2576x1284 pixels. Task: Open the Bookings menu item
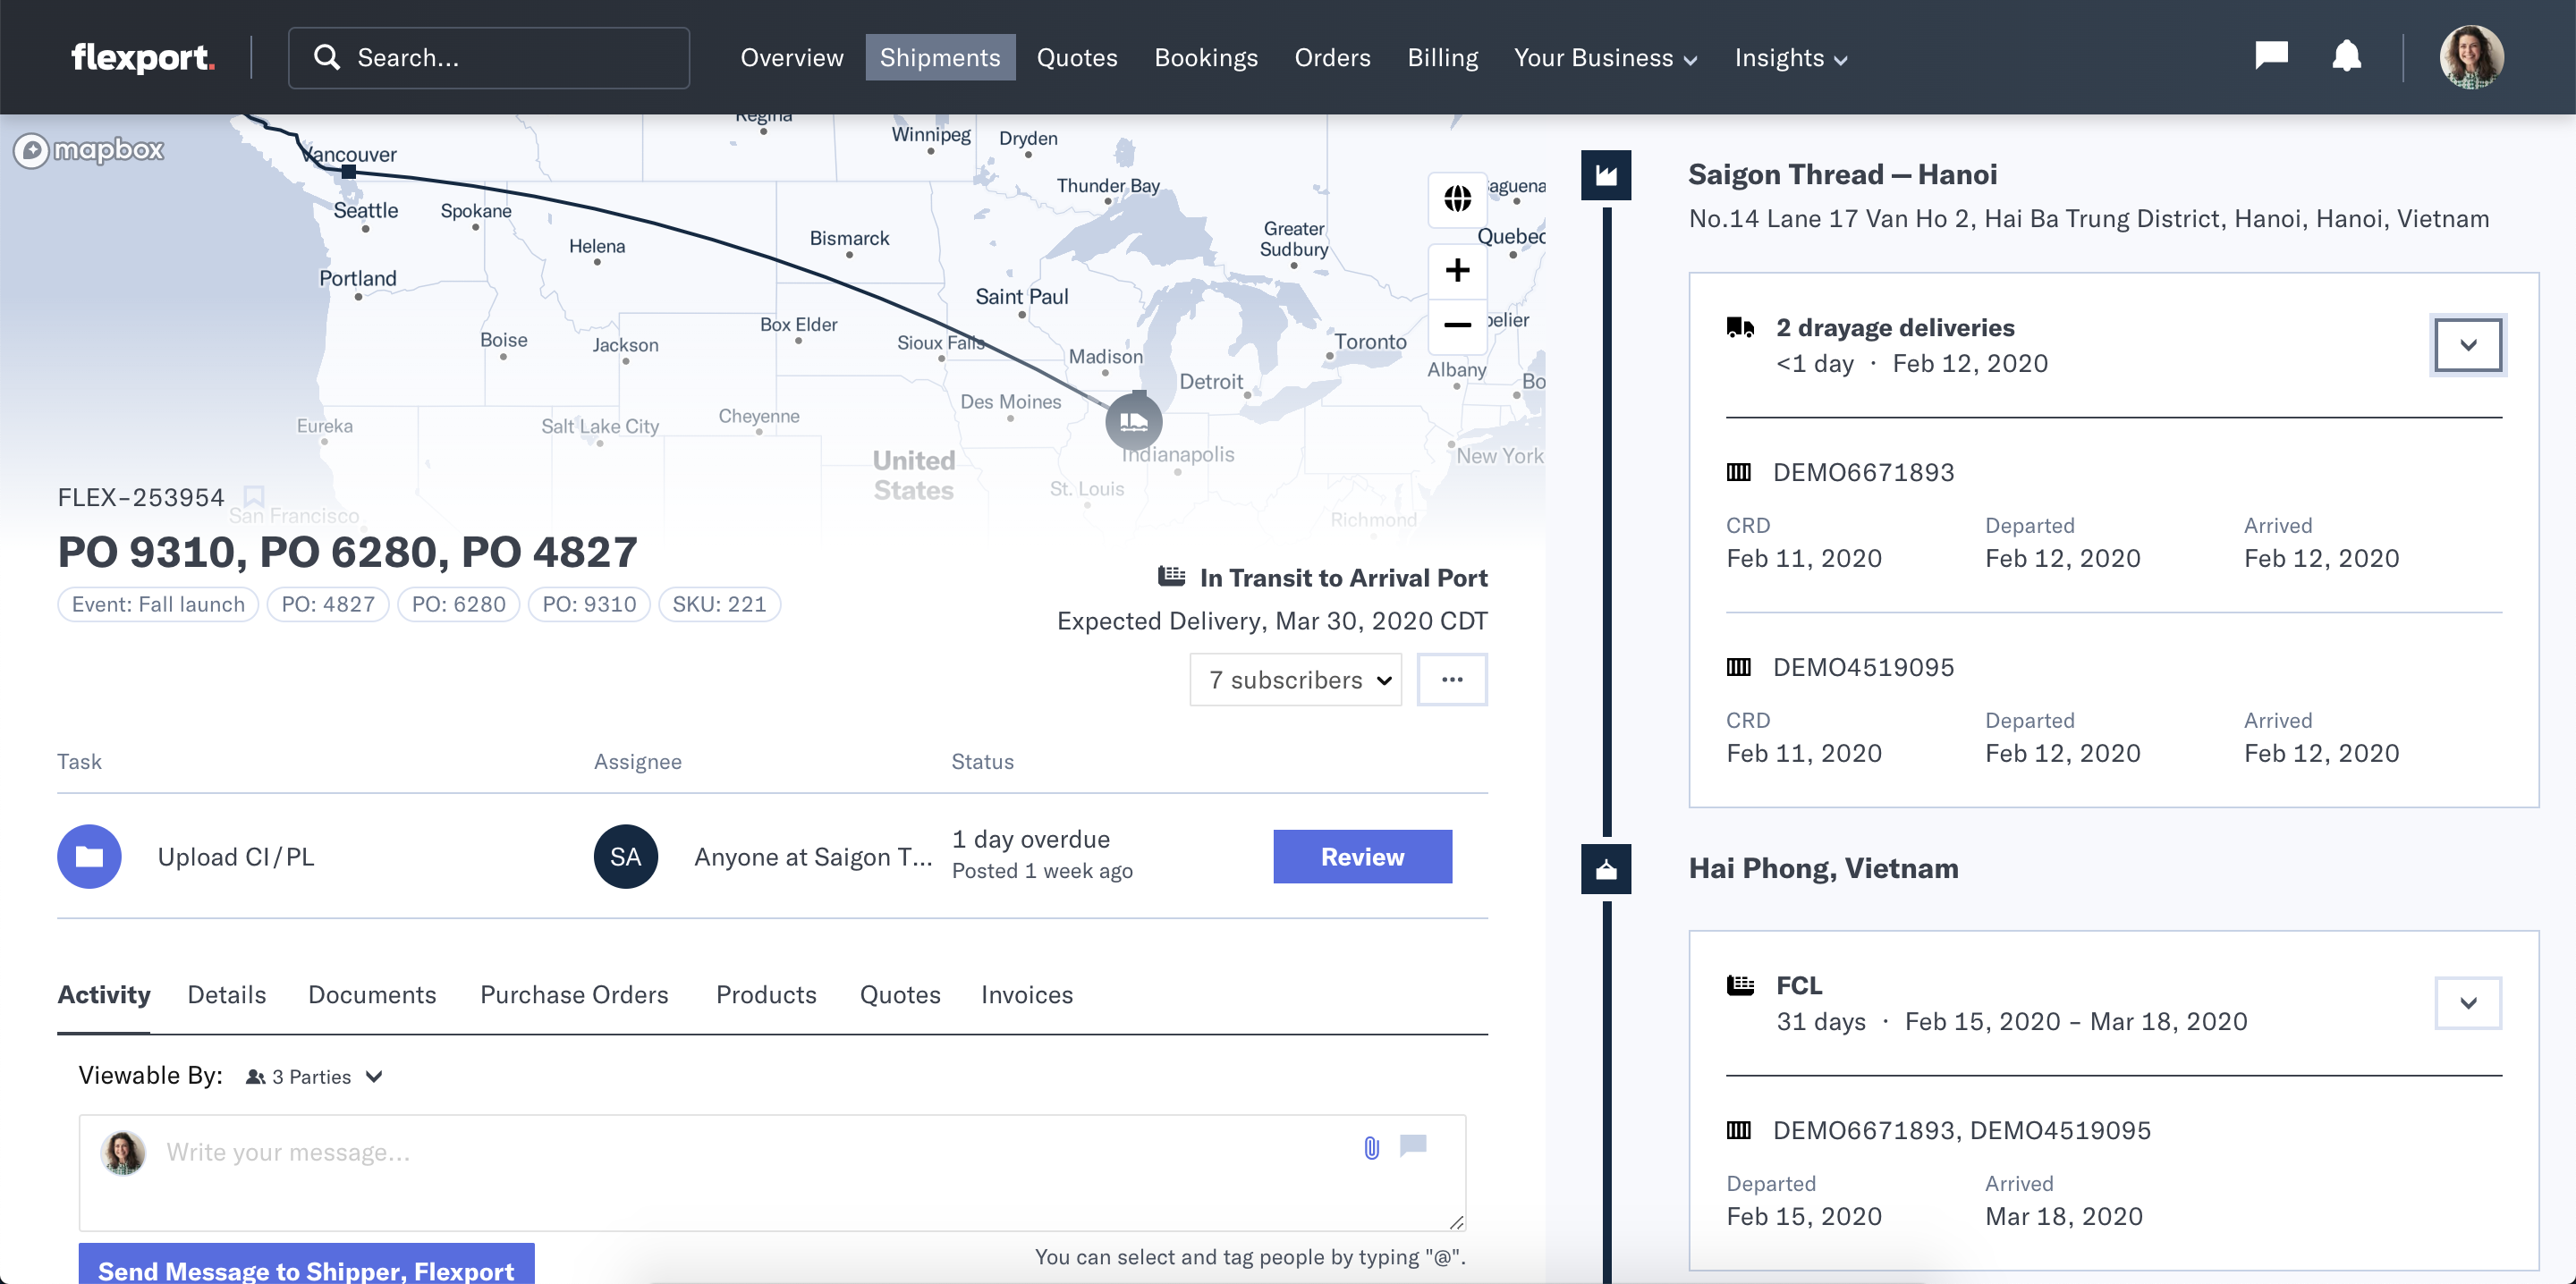point(1205,58)
